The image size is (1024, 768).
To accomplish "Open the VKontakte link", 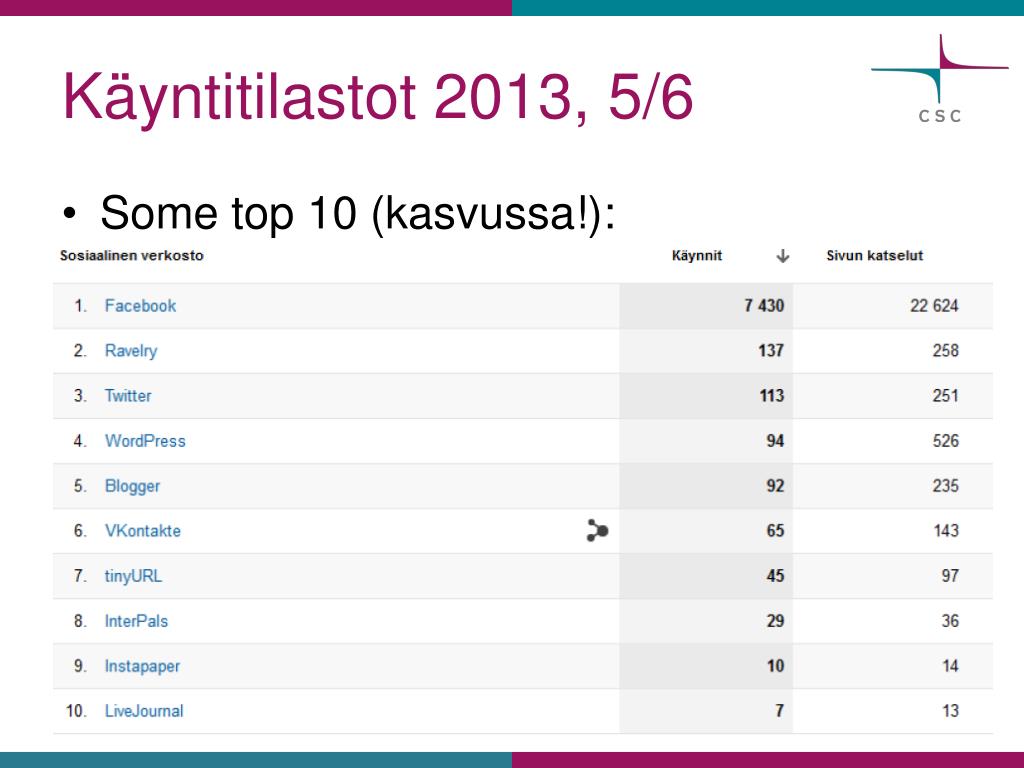I will pos(142,531).
